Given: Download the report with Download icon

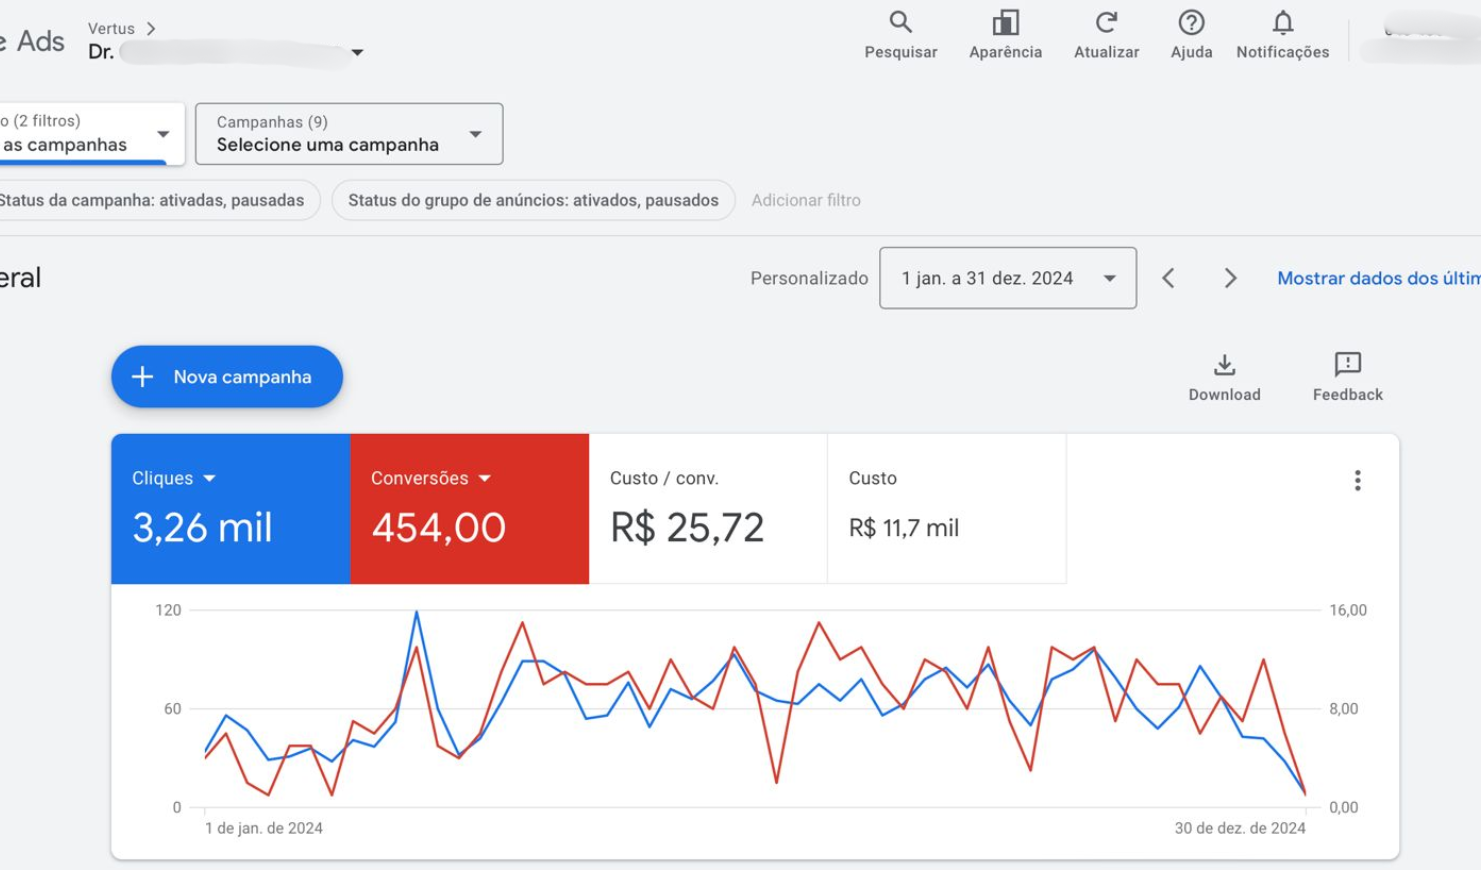Looking at the screenshot, I should (x=1224, y=365).
